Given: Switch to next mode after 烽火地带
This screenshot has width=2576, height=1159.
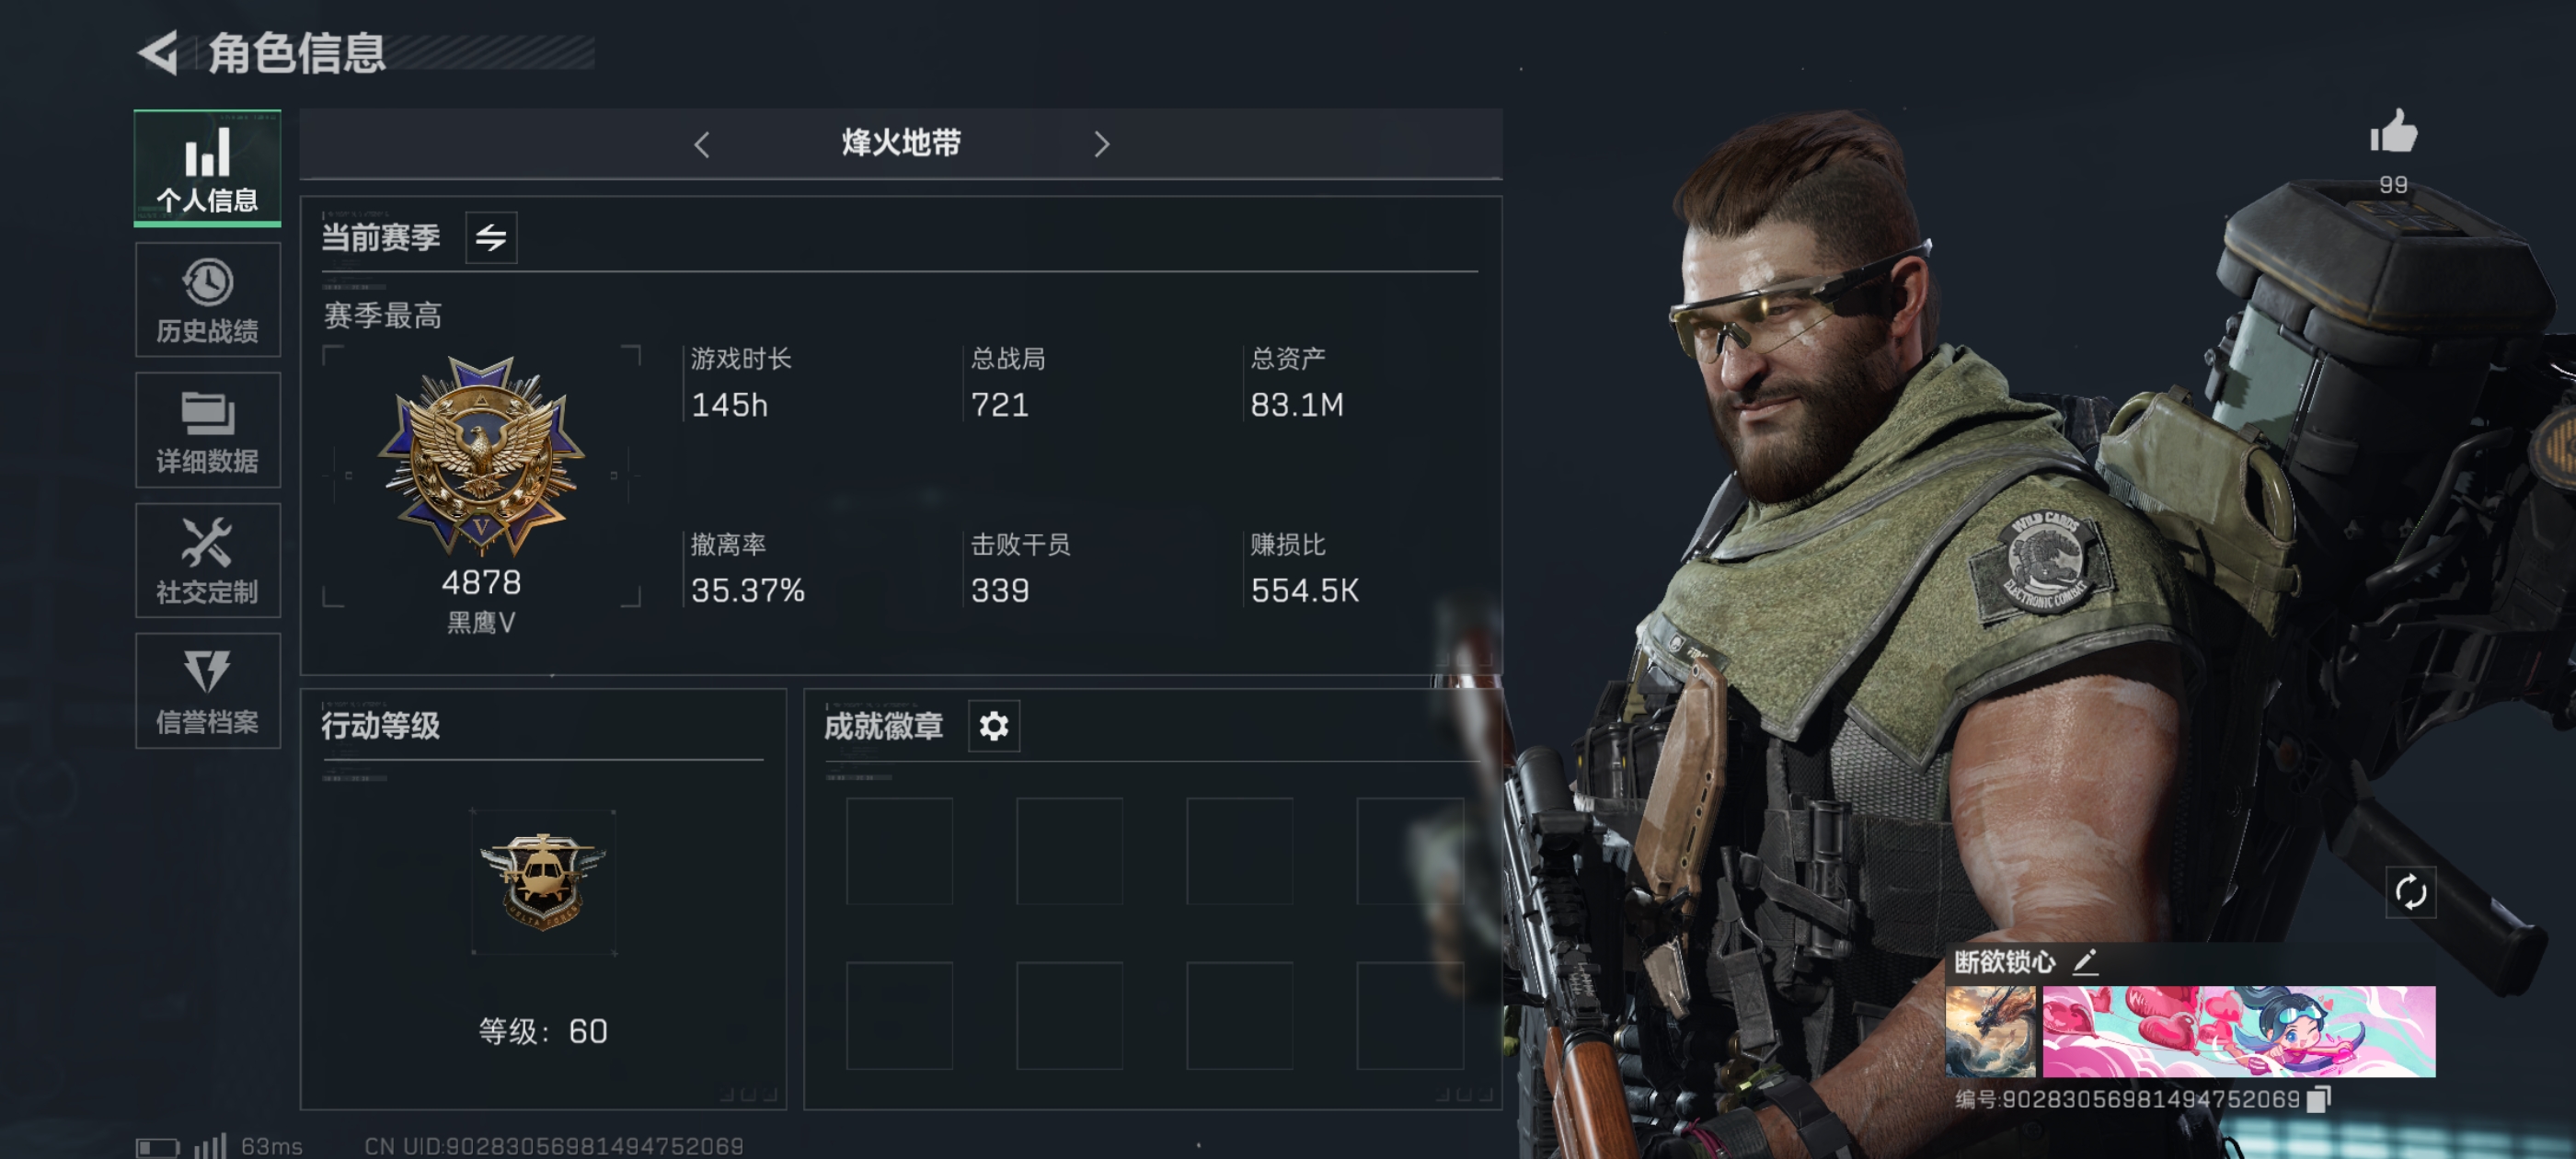Looking at the screenshot, I should (1101, 145).
